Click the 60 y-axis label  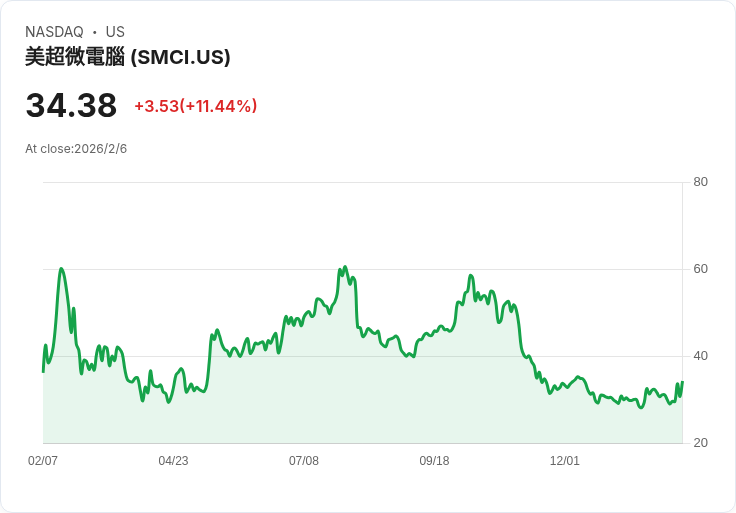(x=701, y=269)
